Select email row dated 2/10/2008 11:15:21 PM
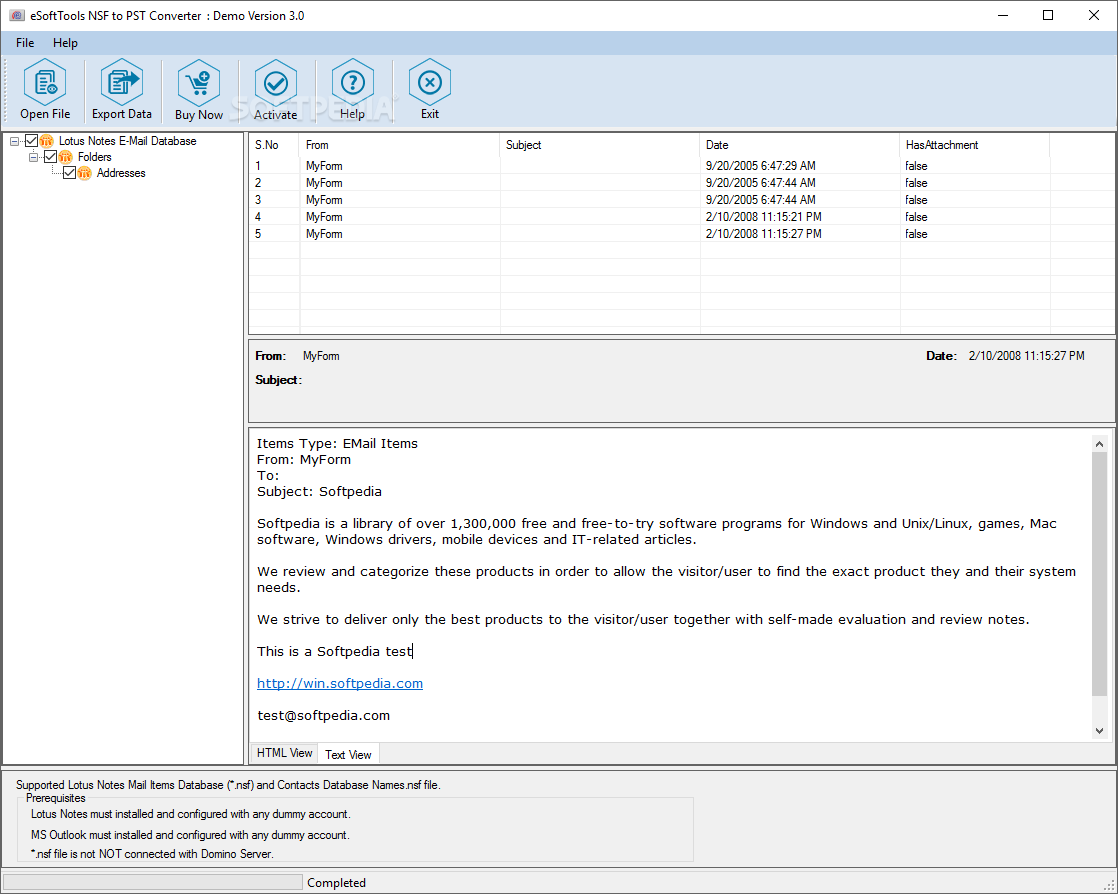This screenshot has height=894, width=1118. pos(681,217)
